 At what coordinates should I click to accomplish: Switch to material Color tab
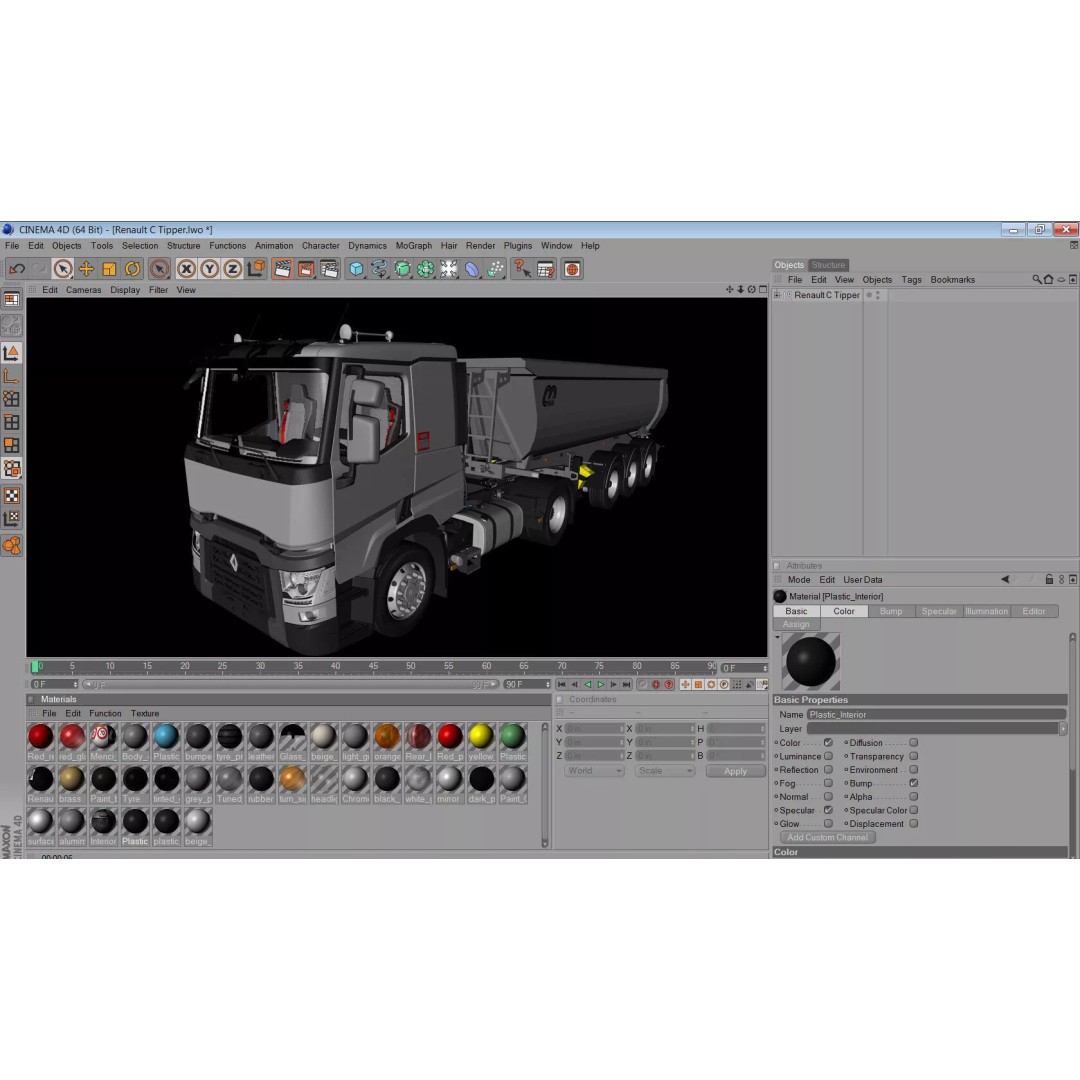(844, 611)
